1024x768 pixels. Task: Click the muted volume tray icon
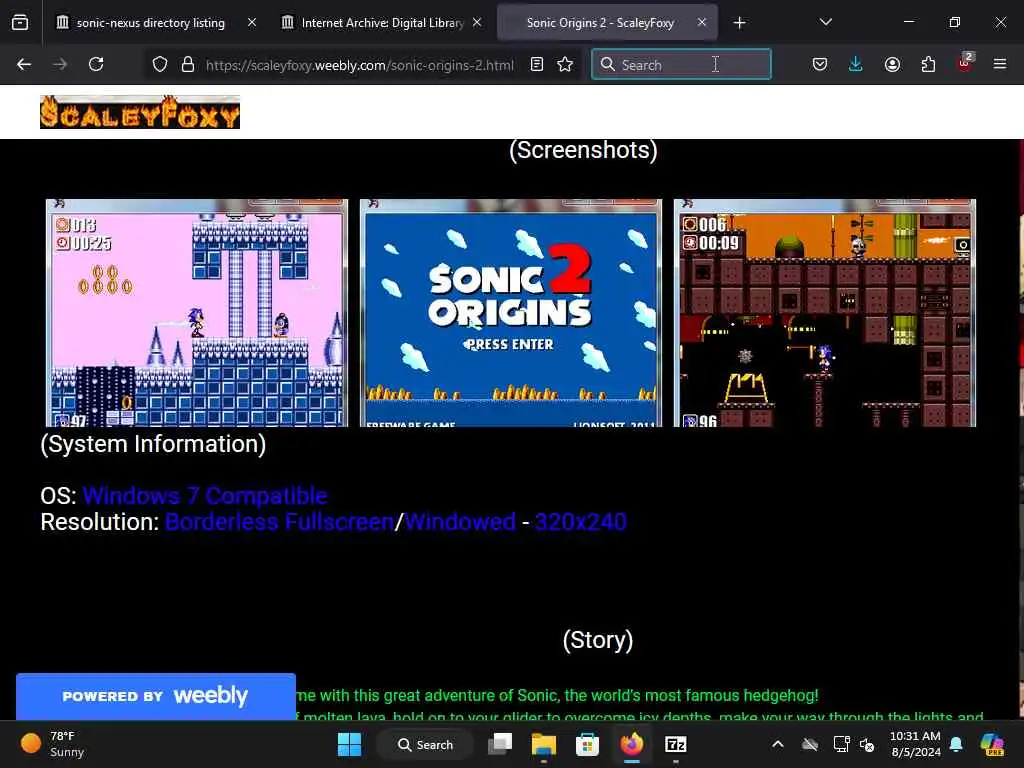coord(868,744)
